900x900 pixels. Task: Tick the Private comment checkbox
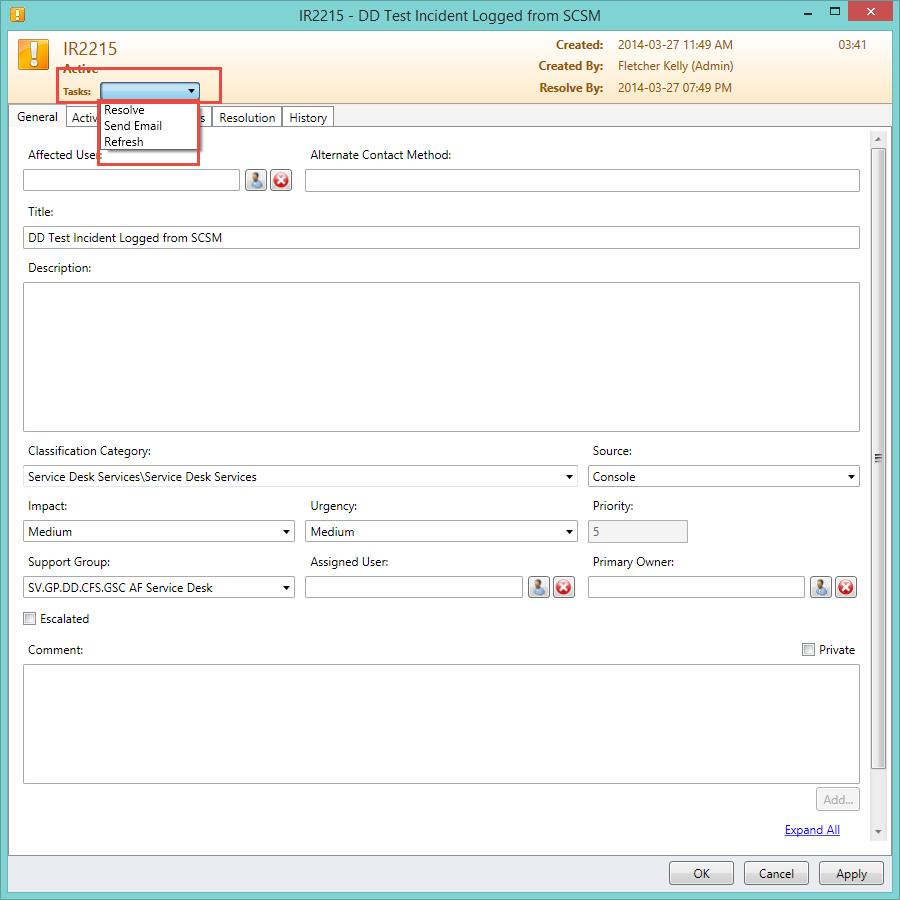(x=809, y=650)
